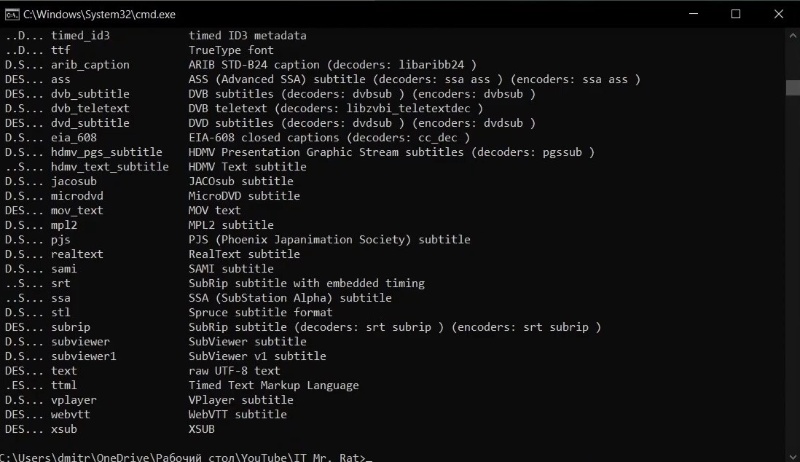Click the webvtt codec name
Screen dimensions: 800x462
click(73, 414)
